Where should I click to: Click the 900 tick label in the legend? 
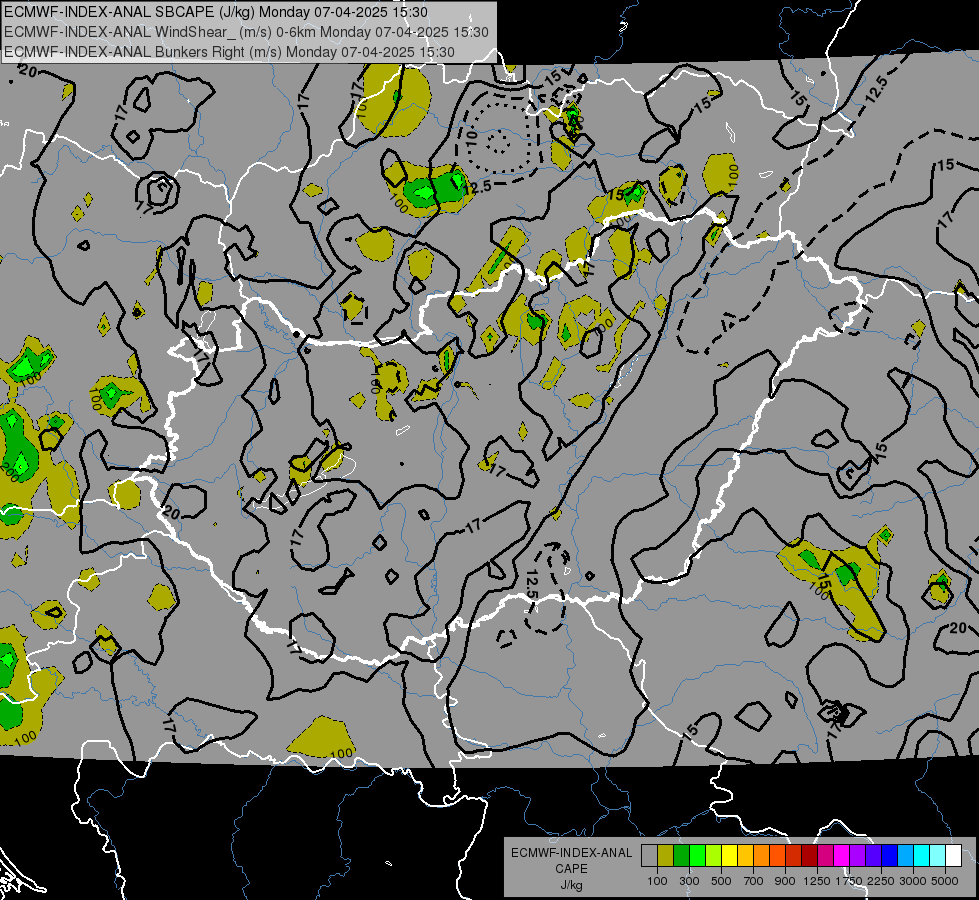(x=785, y=881)
